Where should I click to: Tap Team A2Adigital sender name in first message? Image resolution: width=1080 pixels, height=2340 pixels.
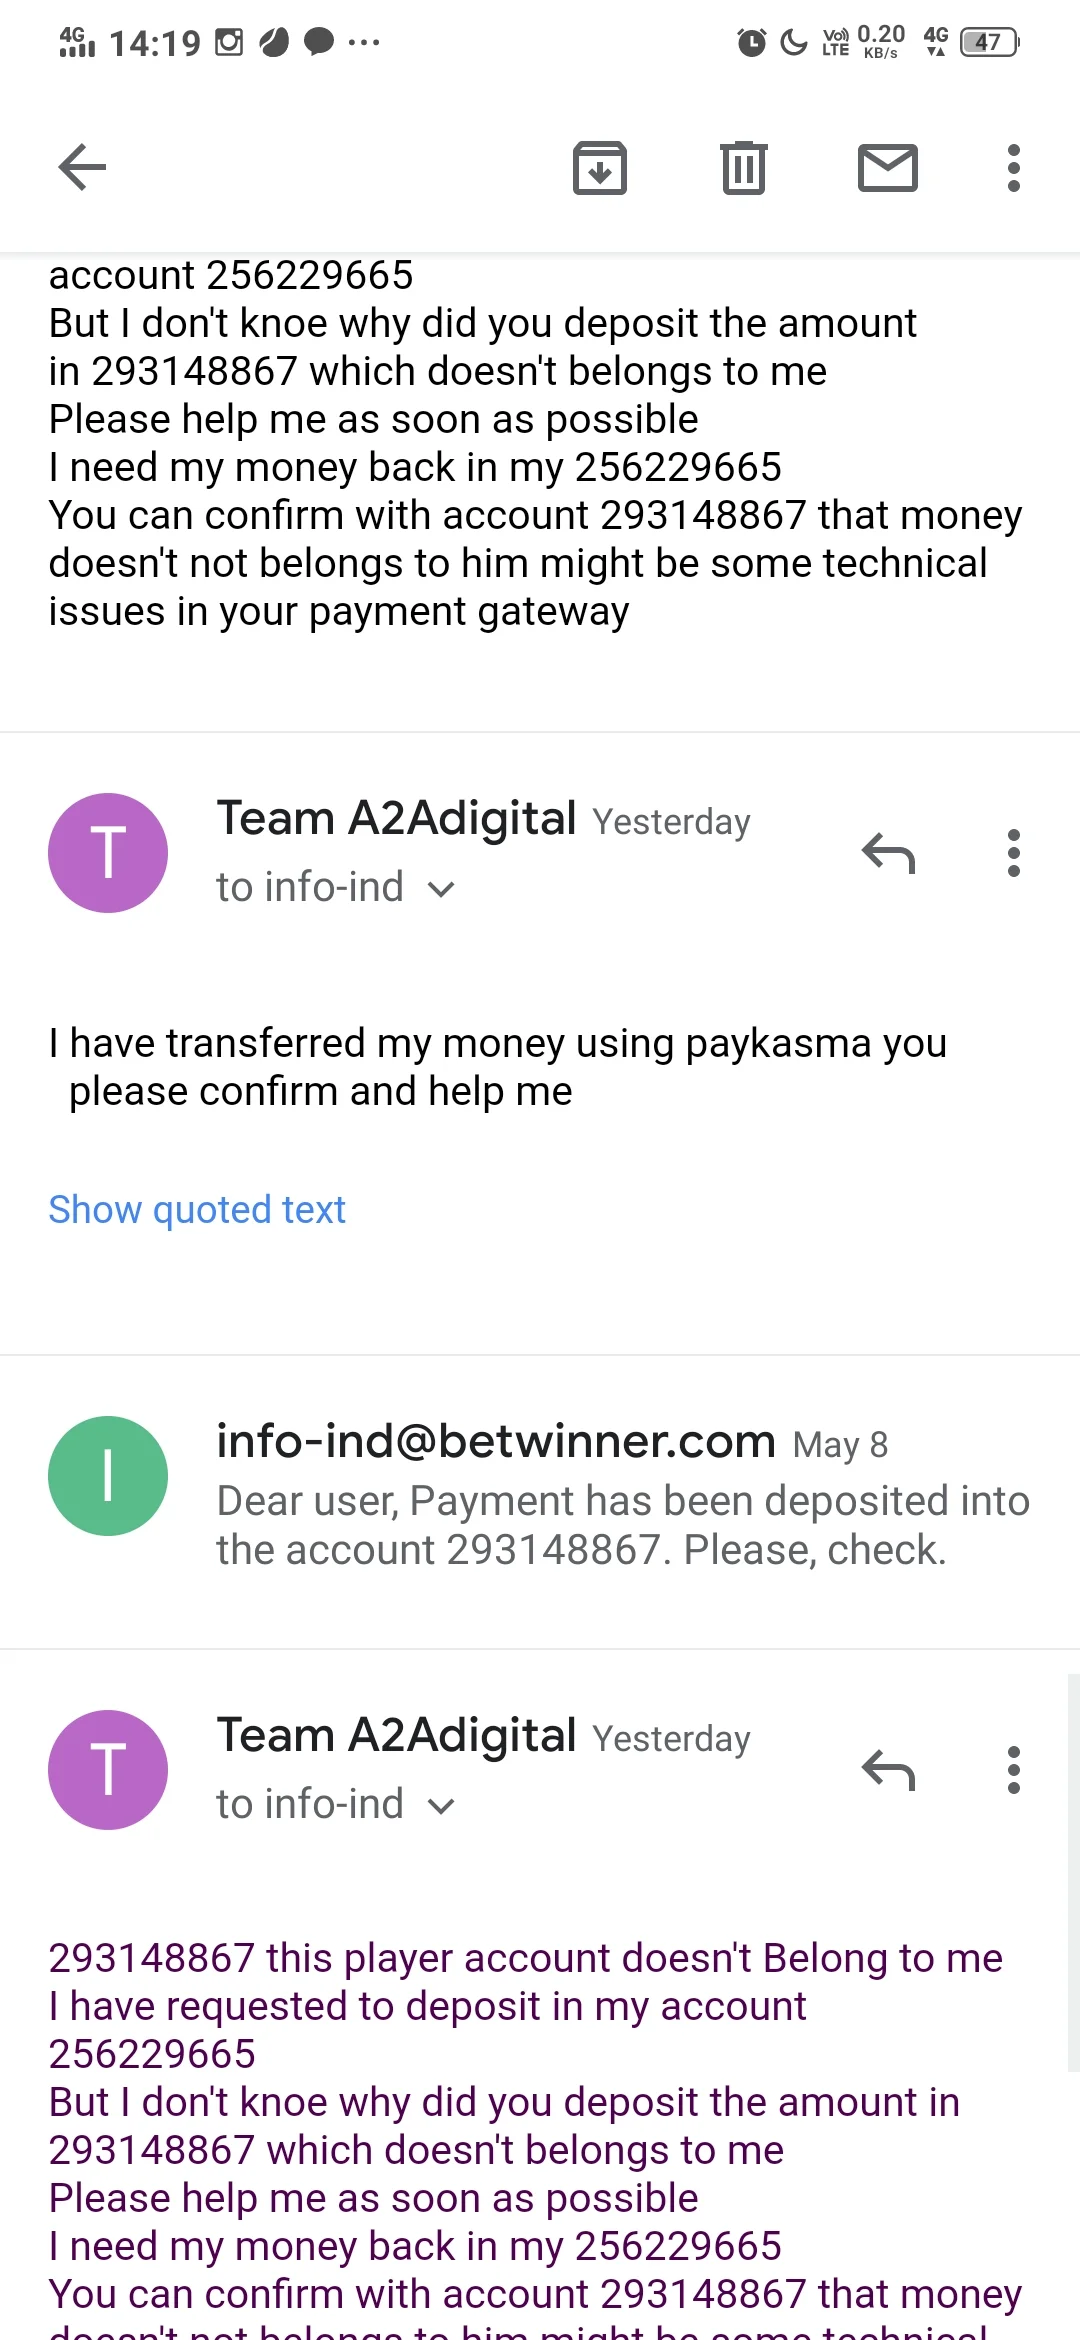(396, 818)
